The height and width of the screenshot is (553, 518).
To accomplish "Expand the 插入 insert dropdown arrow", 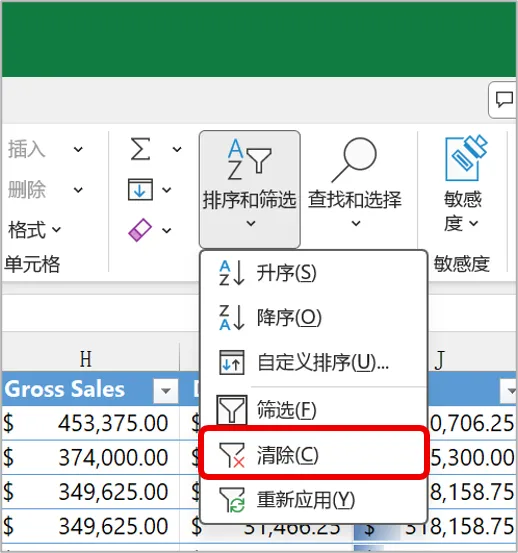I will [x=78, y=149].
